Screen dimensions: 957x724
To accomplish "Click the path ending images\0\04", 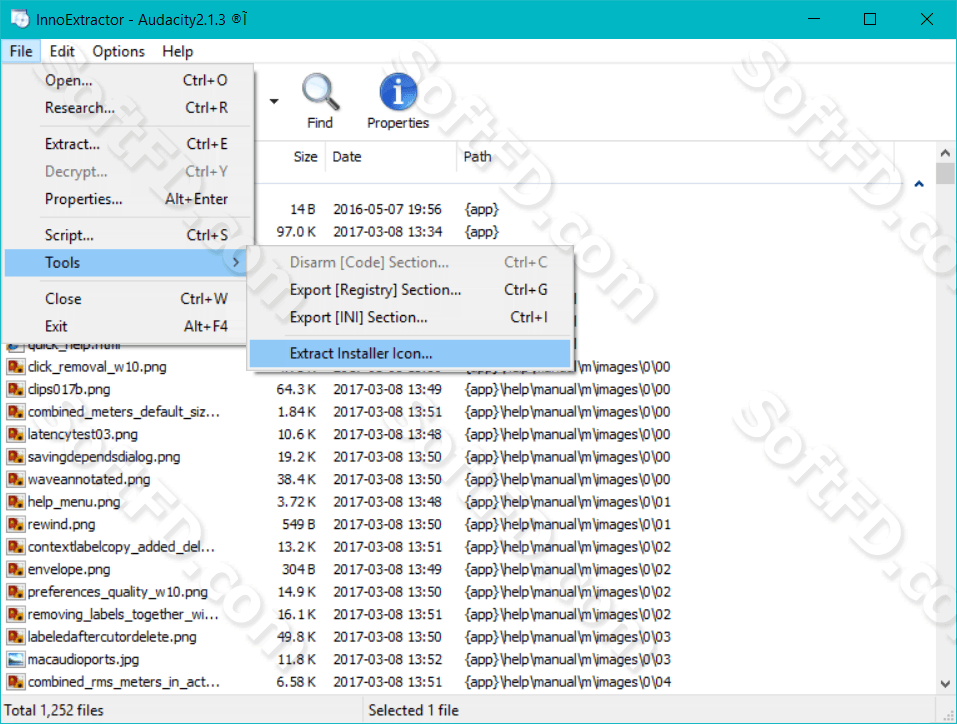I will [x=568, y=682].
